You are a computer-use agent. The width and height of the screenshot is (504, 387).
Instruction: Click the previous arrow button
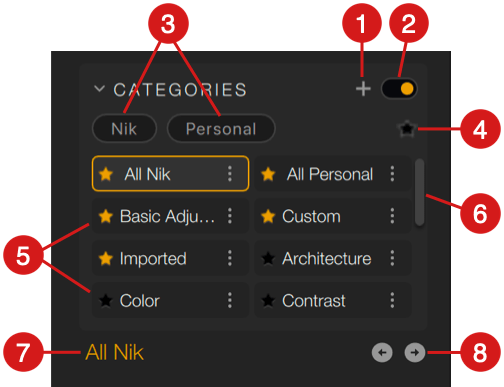point(382,352)
